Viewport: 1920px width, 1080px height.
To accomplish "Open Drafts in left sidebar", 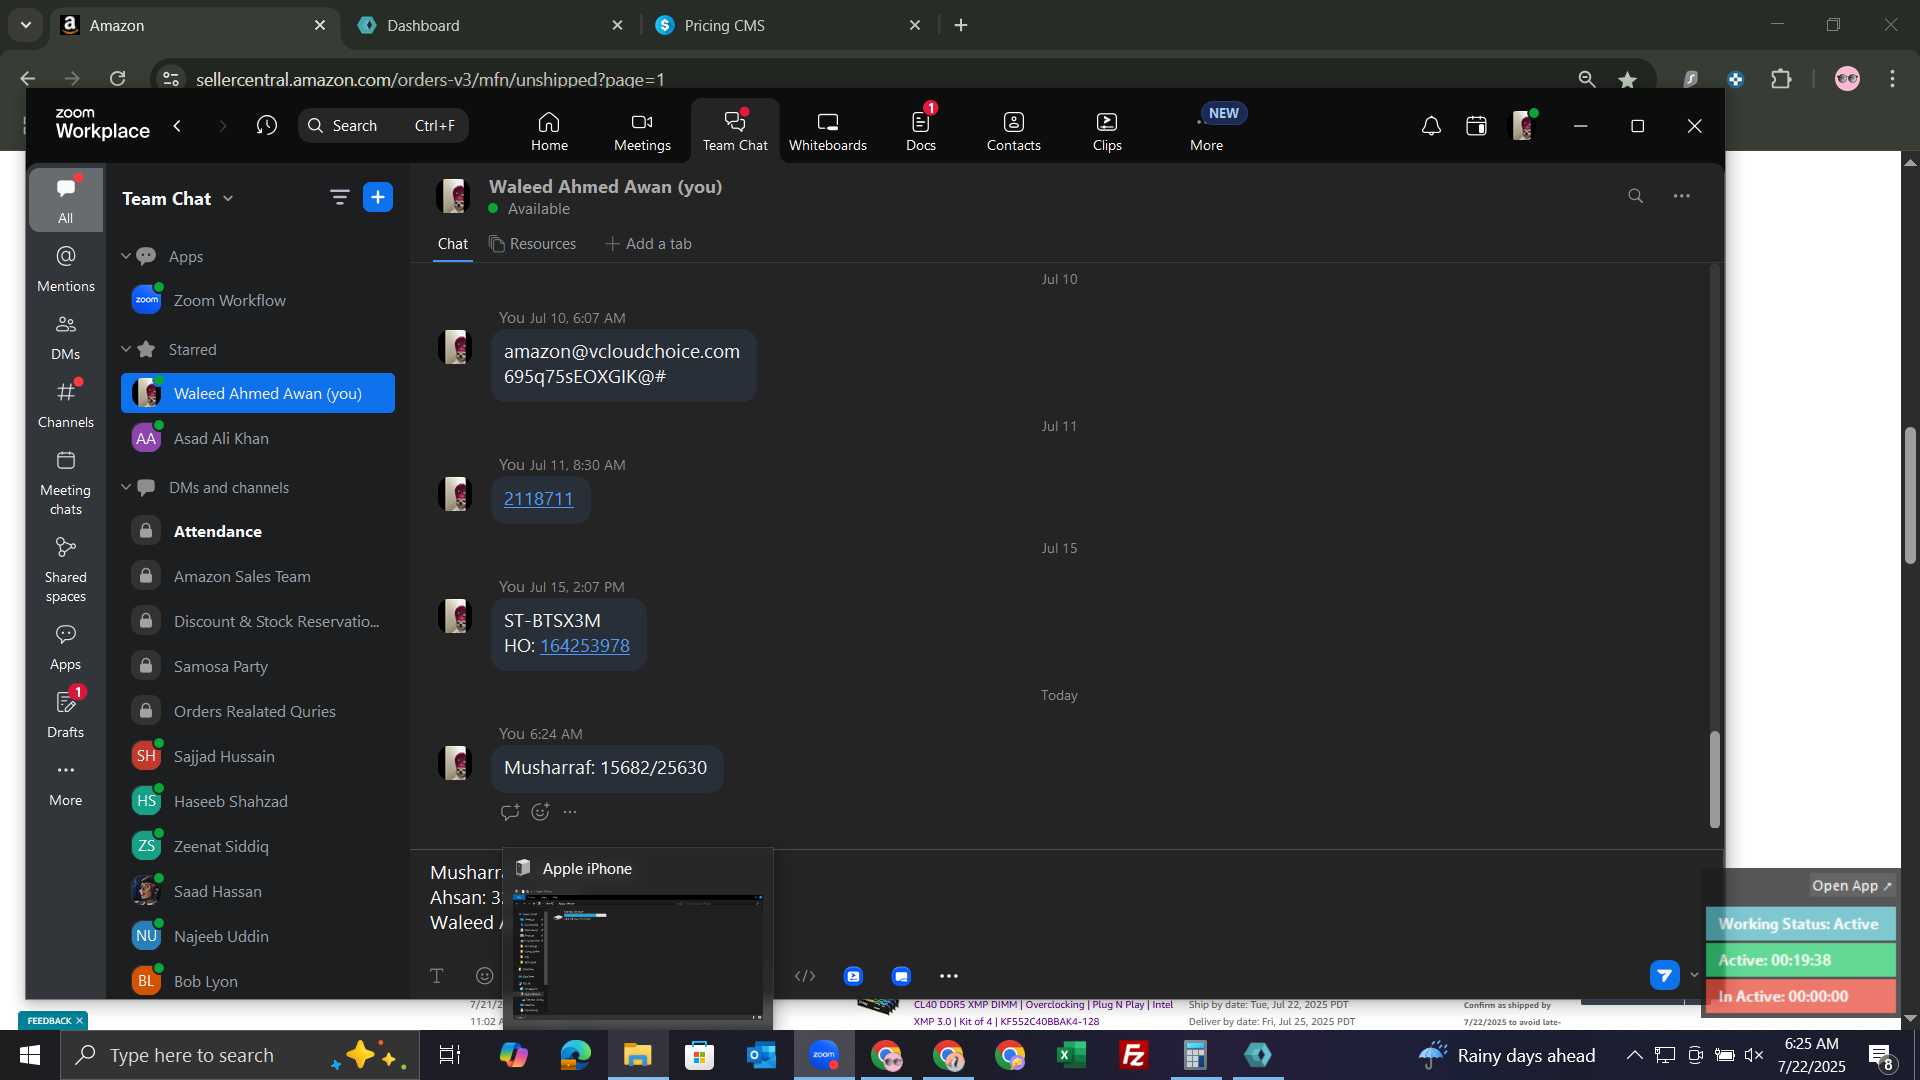I will coord(66,714).
